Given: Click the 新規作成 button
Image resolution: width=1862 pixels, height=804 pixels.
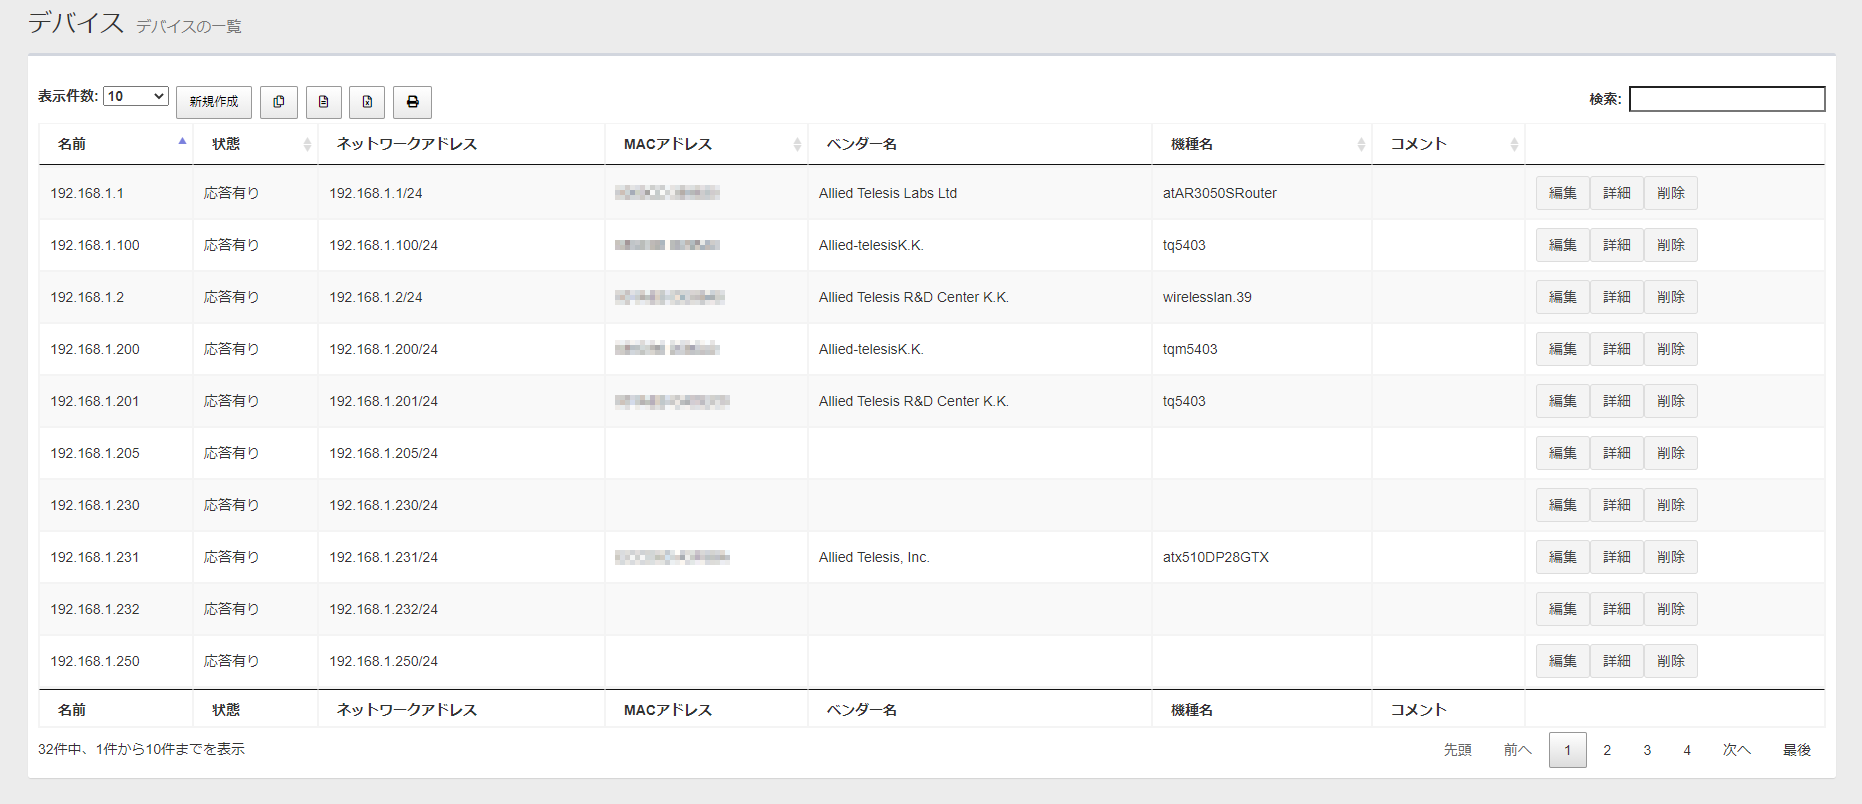Looking at the screenshot, I should point(214,102).
